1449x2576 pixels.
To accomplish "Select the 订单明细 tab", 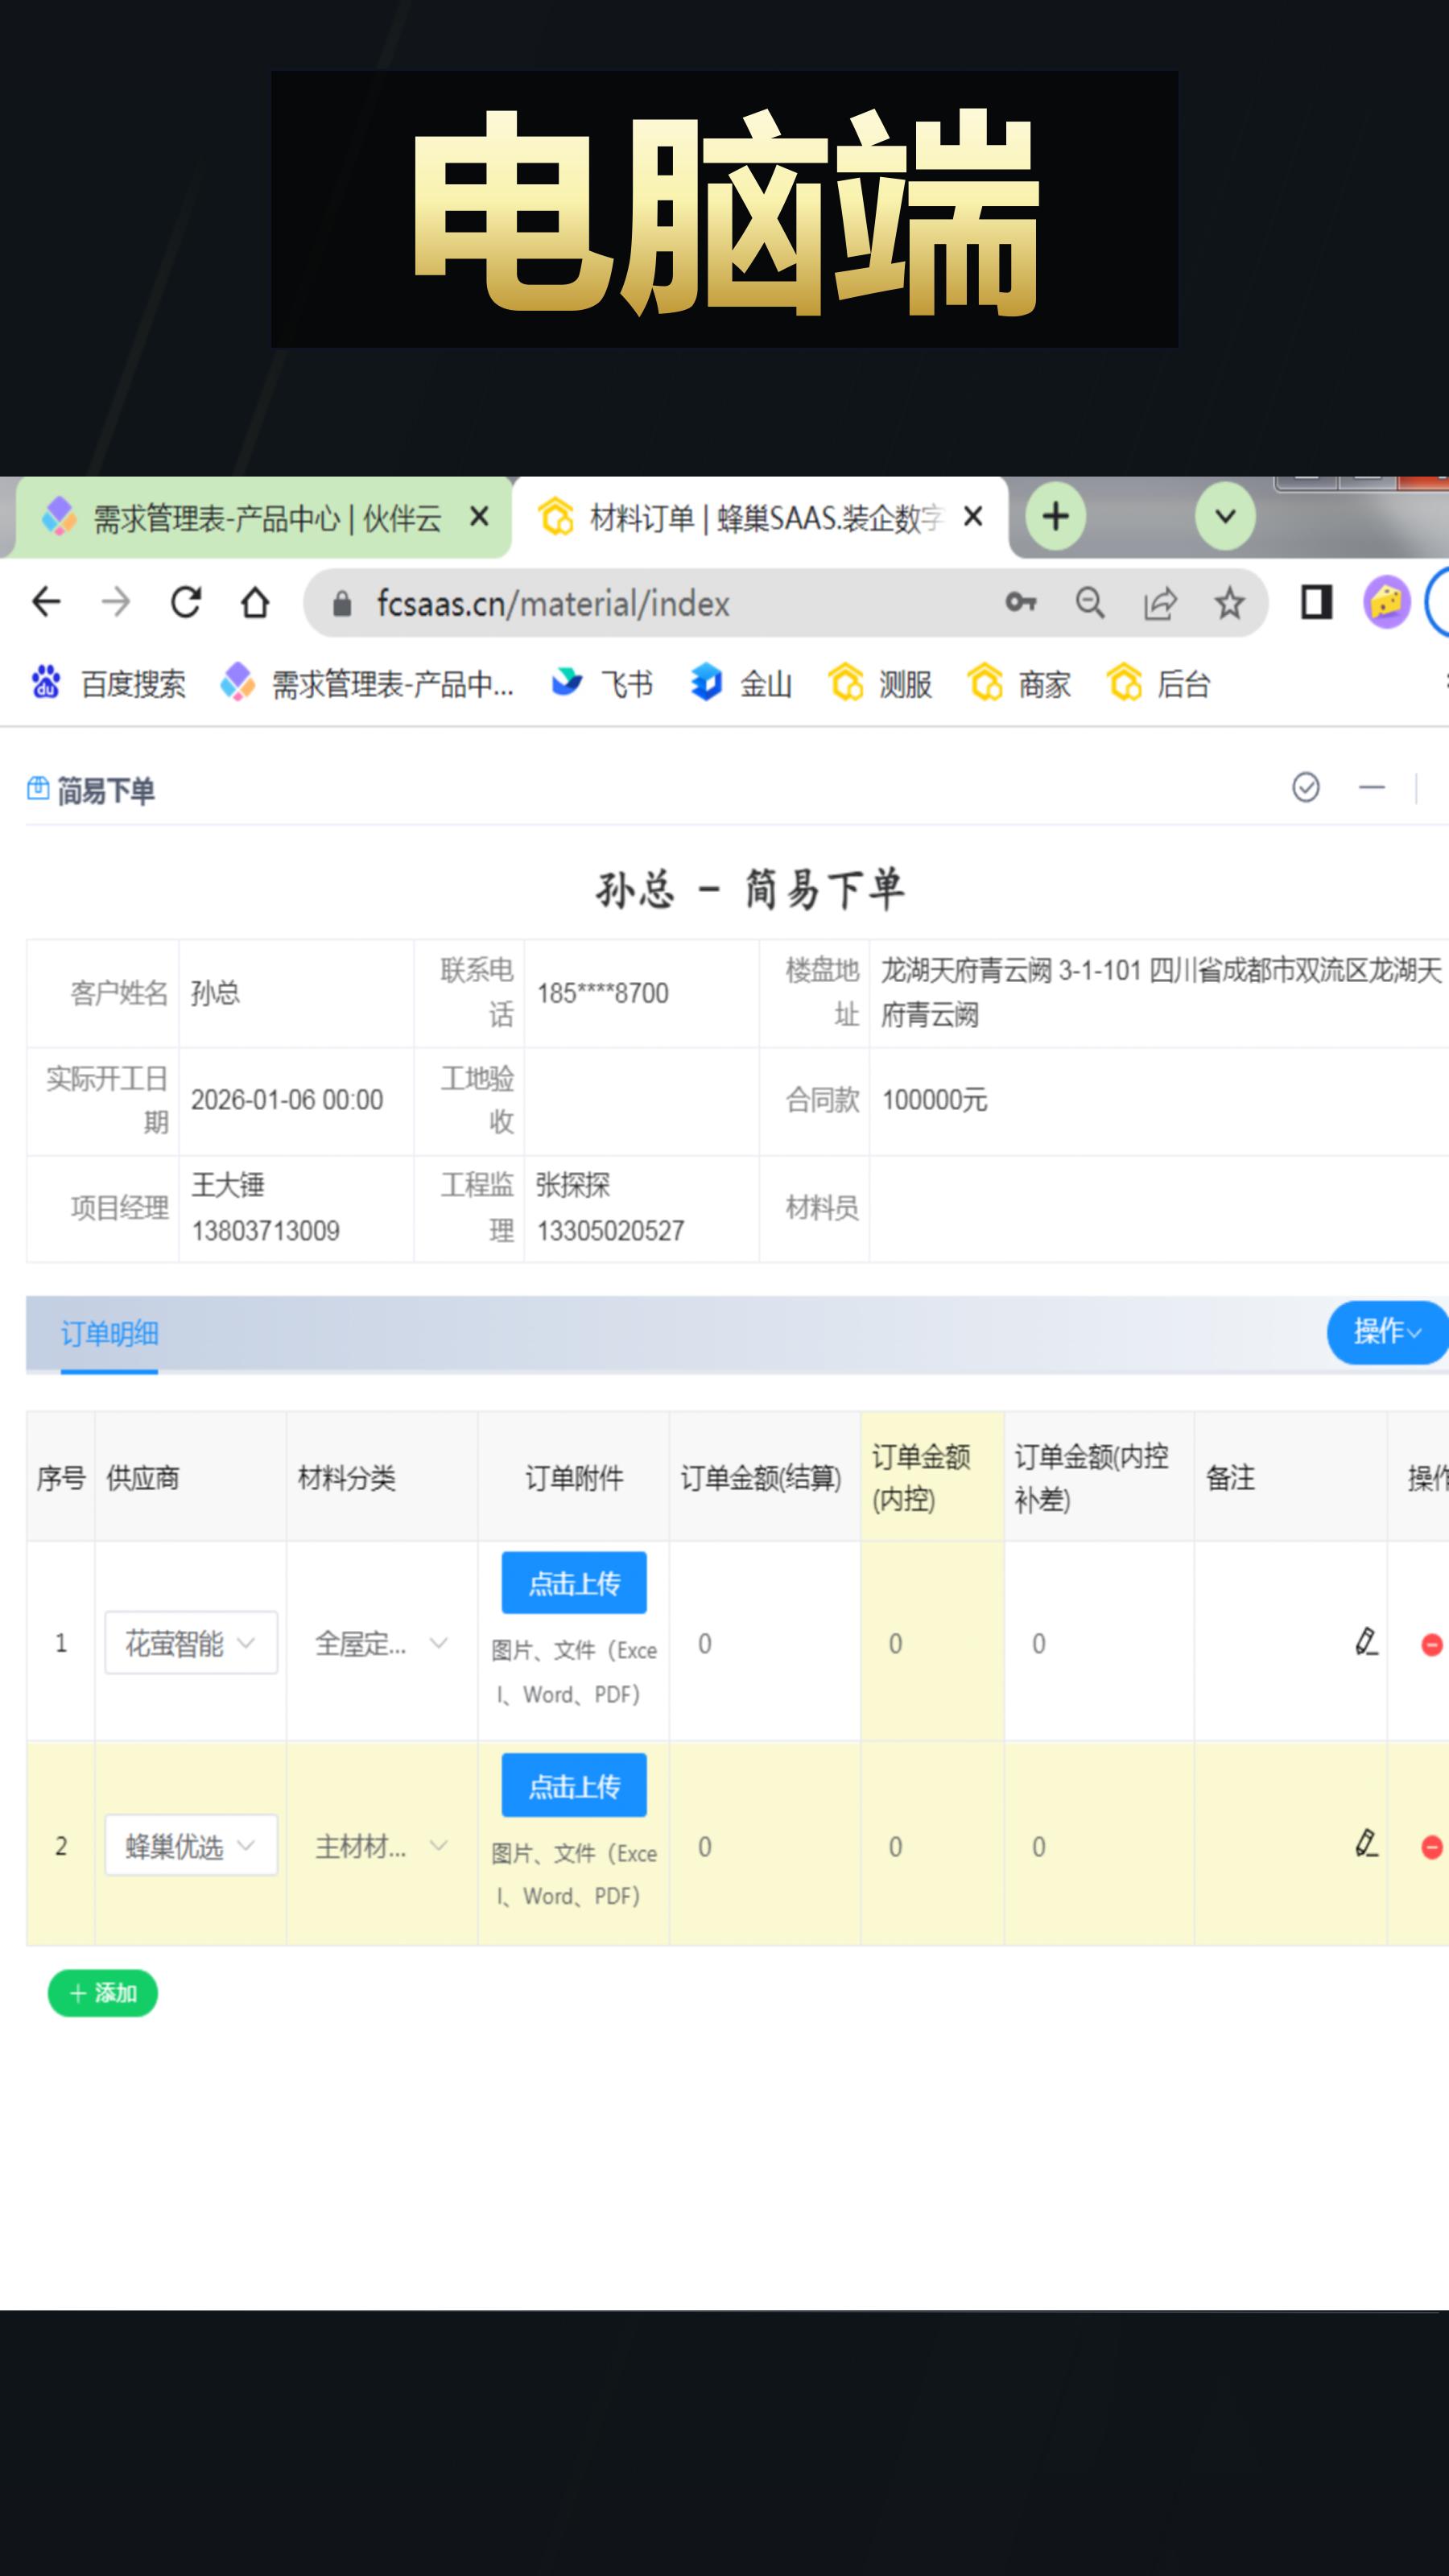I will pyautogui.click(x=110, y=1334).
